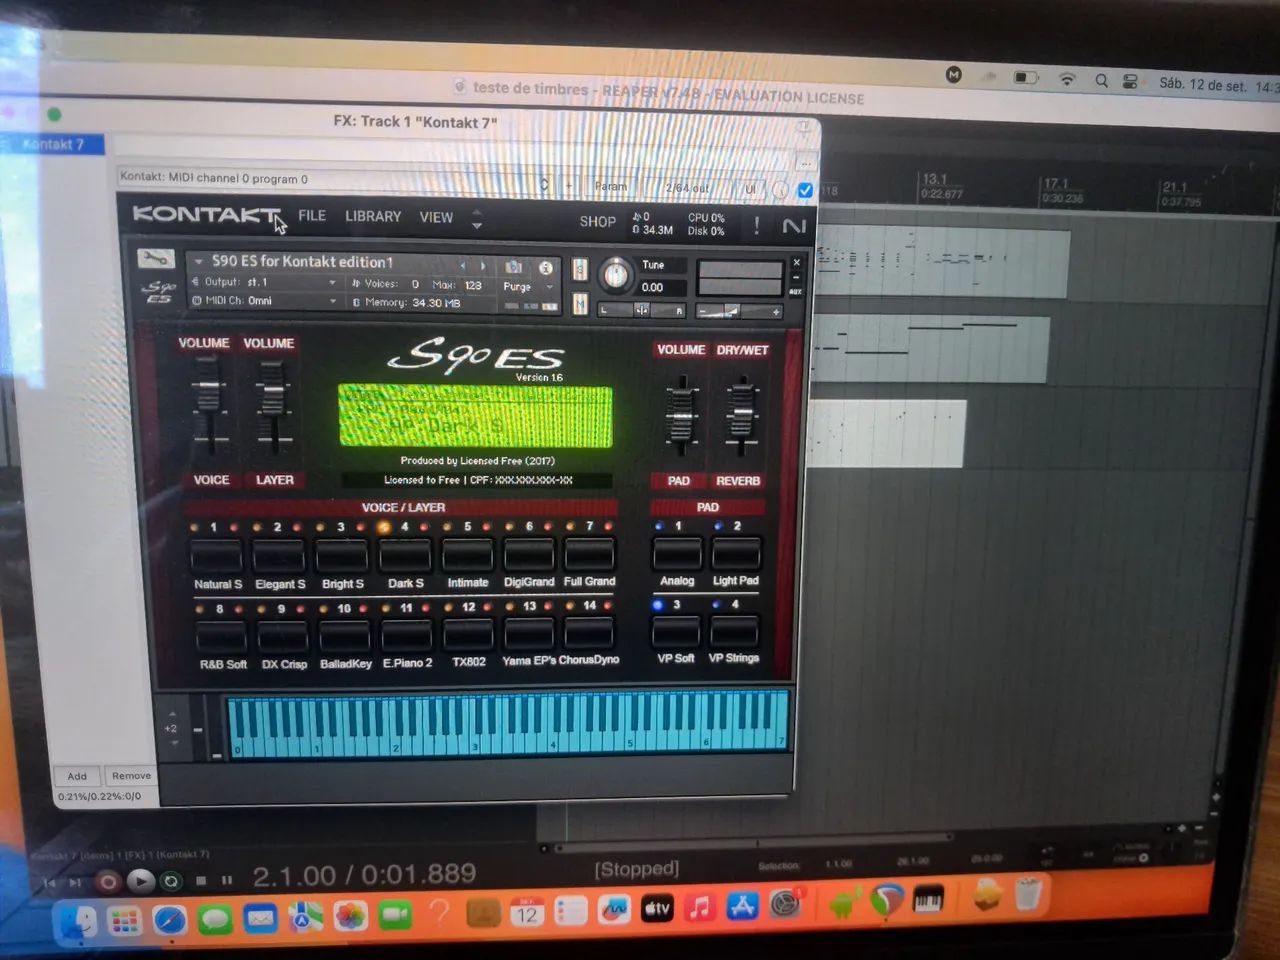Activate the Bright S voice button

click(342, 554)
